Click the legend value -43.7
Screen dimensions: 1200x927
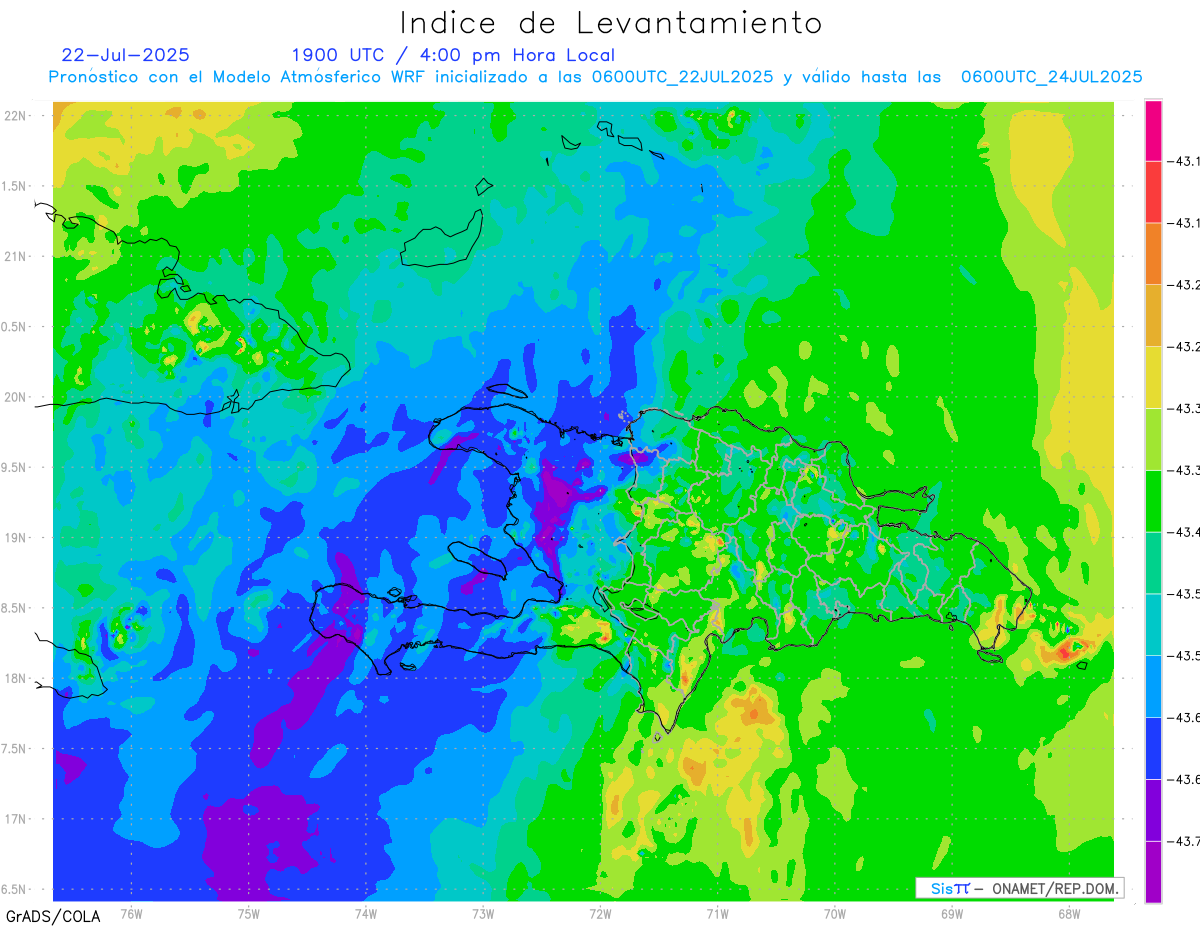pyautogui.click(x=1185, y=842)
